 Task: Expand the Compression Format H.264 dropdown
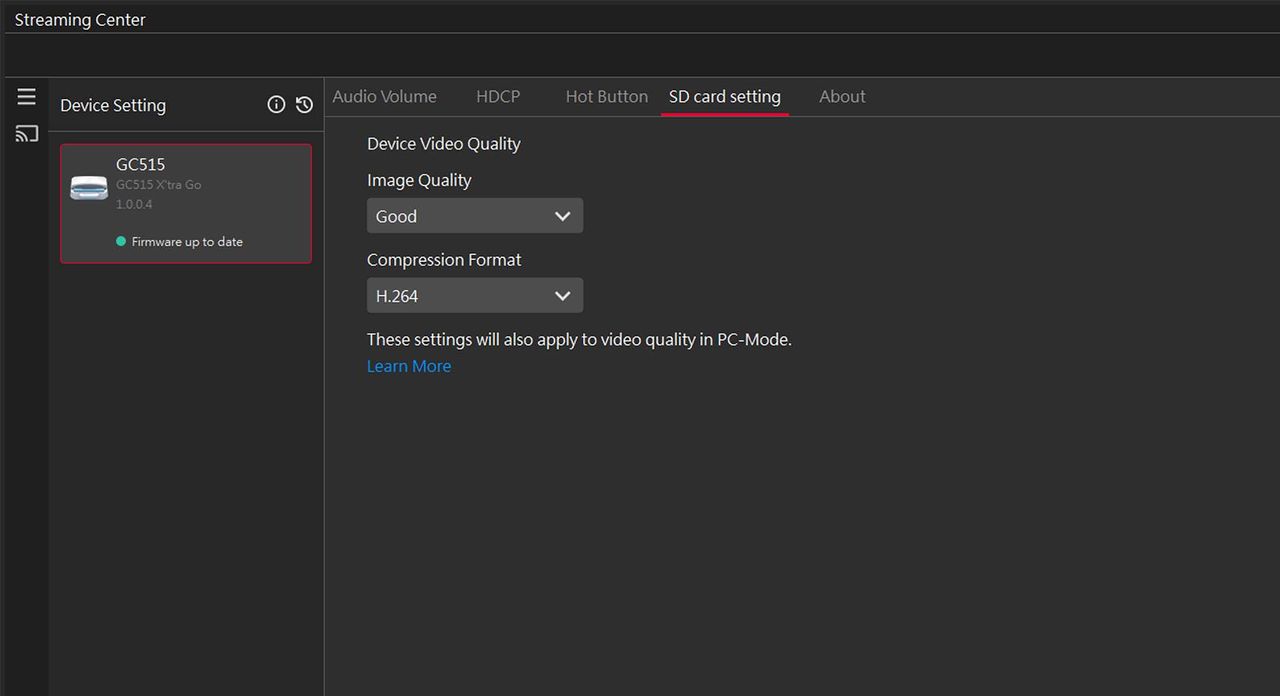click(x=475, y=296)
